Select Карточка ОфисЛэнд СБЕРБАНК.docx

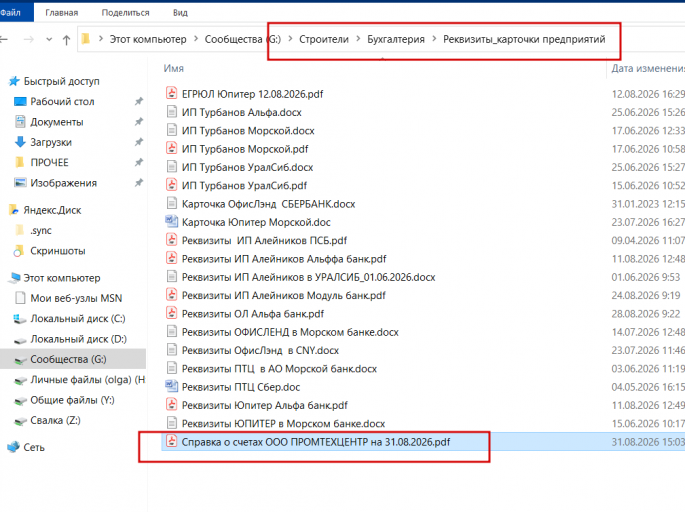point(268,204)
